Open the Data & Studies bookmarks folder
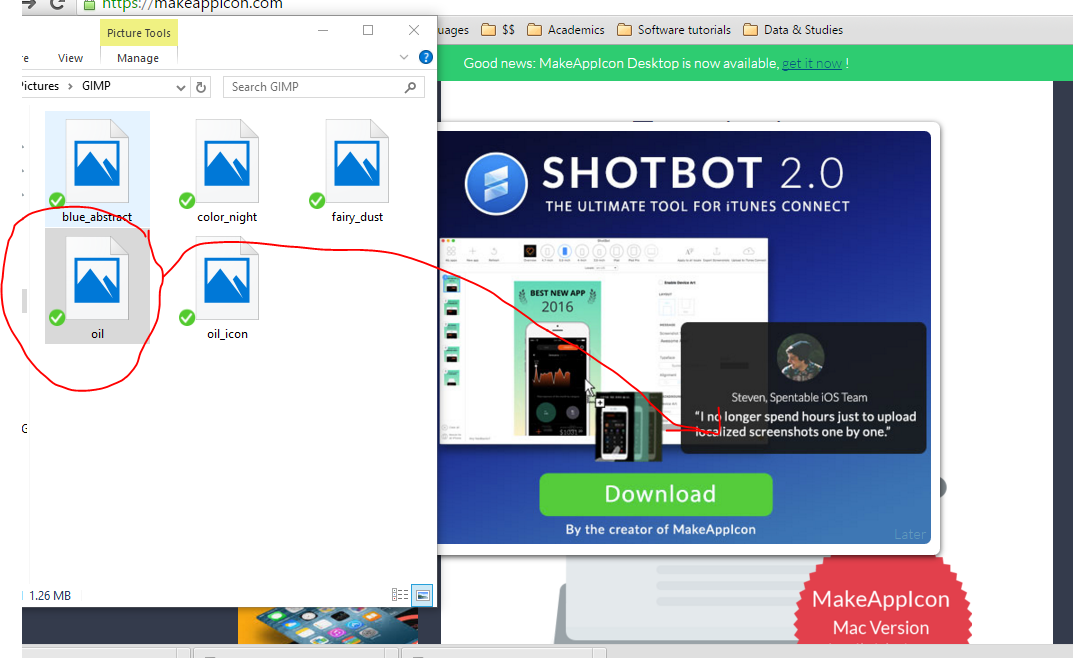The height and width of the screenshot is (658, 1073). click(793, 30)
